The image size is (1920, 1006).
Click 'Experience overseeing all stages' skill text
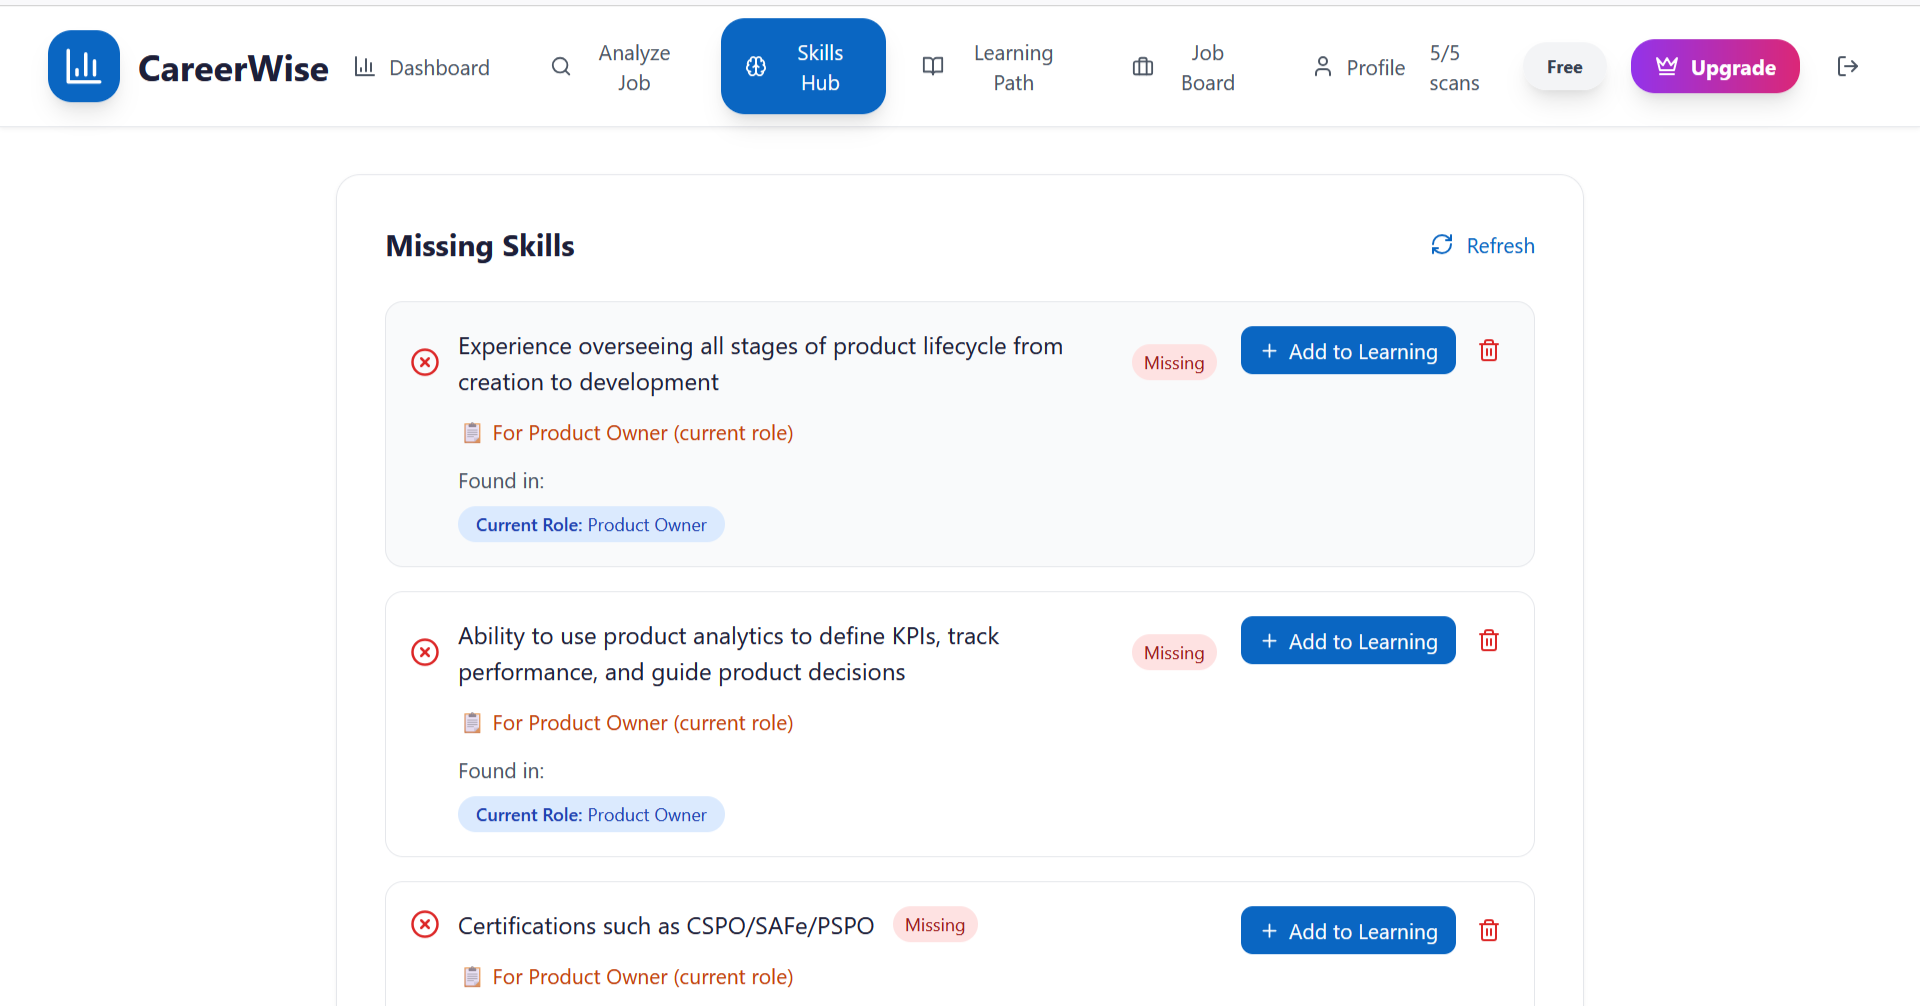(x=760, y=364)
